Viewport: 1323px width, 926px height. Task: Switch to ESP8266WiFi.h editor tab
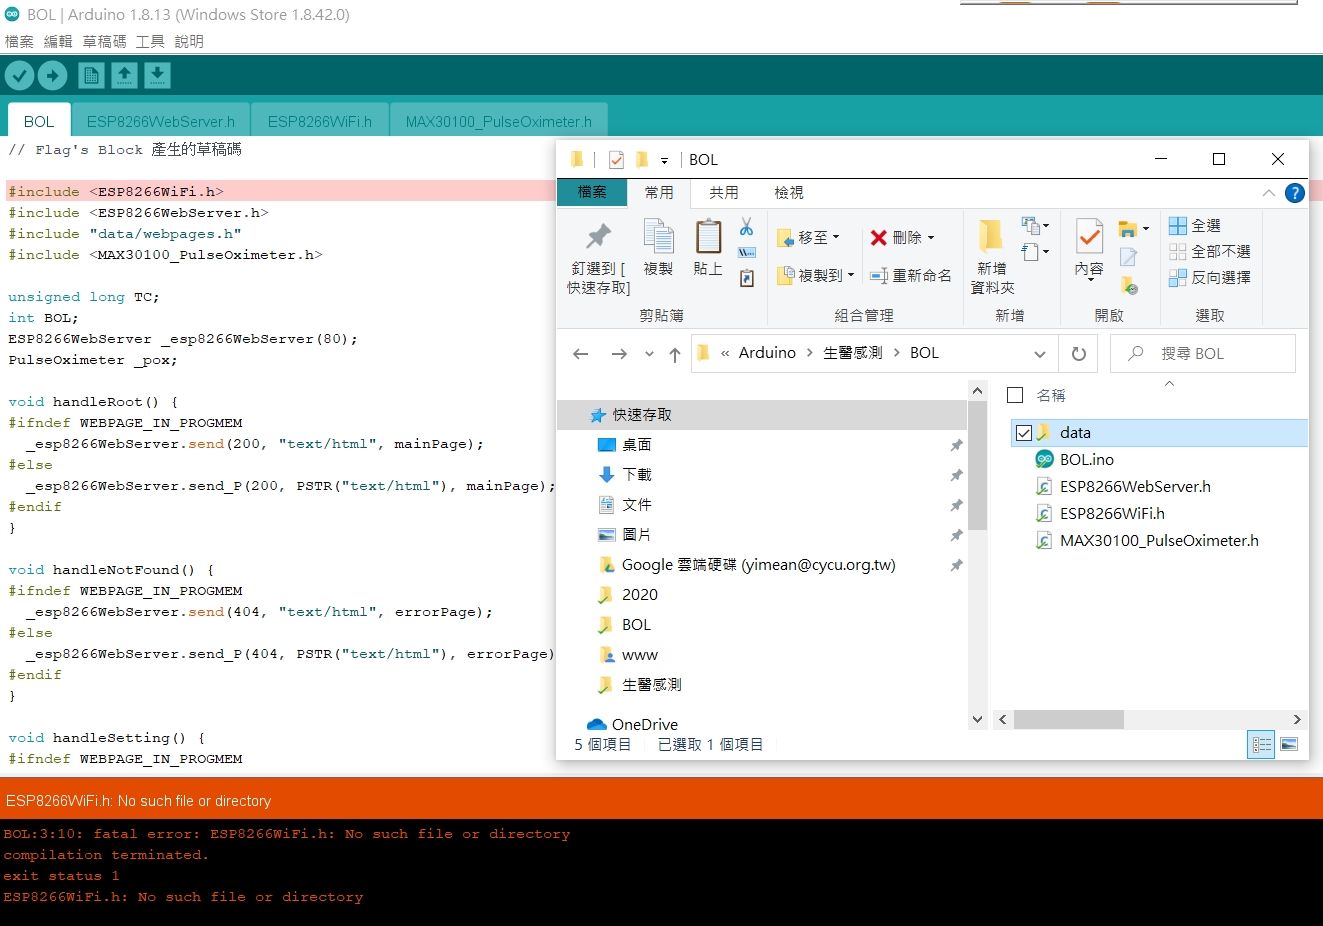click(320, 121)
